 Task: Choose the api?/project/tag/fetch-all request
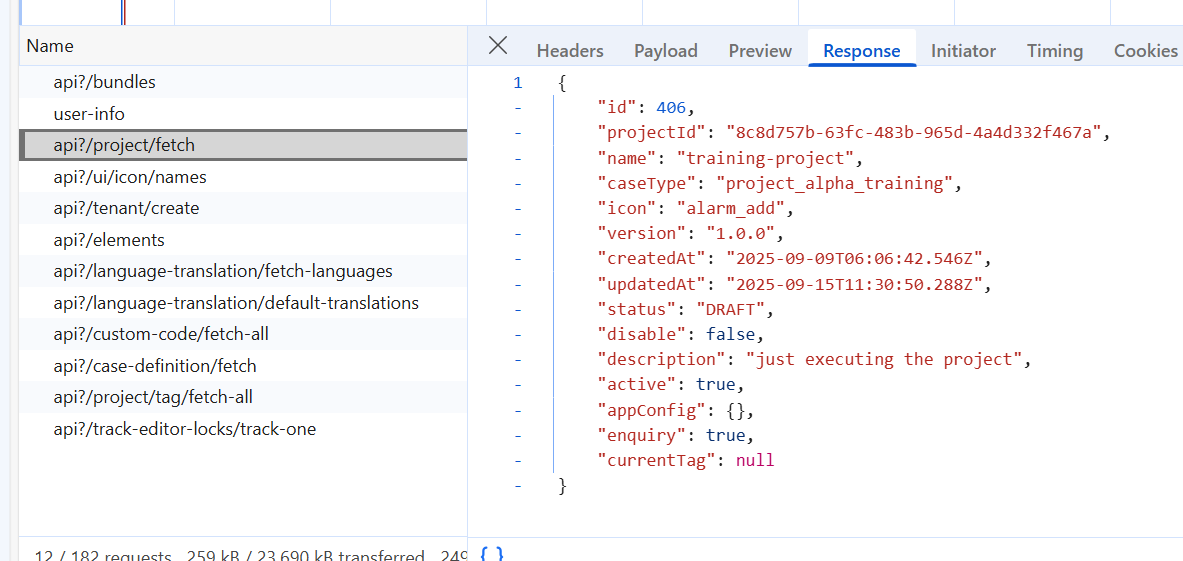[x=153, y=397]
